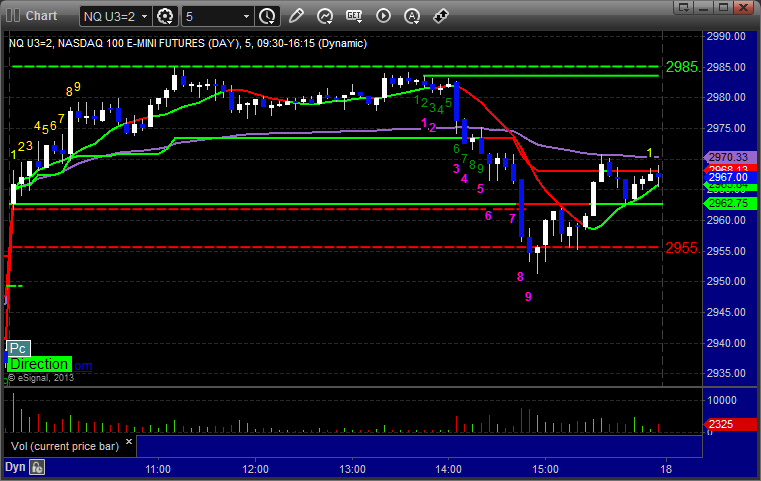
Task: Click the trade arrows icon in toolbar
Action: pyautogui.click(x=441, y=16)
